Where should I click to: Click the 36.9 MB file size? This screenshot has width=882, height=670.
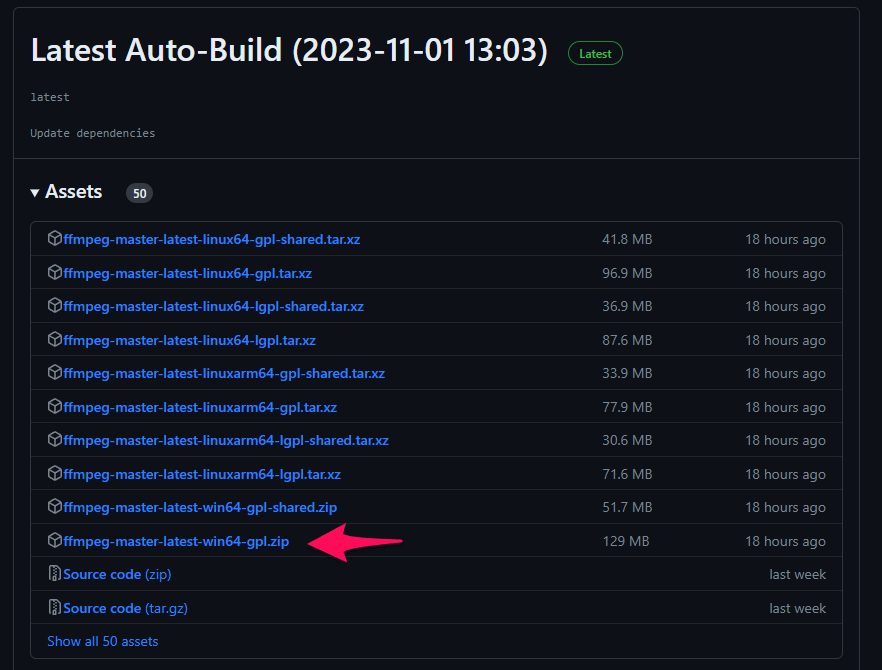tap(627, 307)
